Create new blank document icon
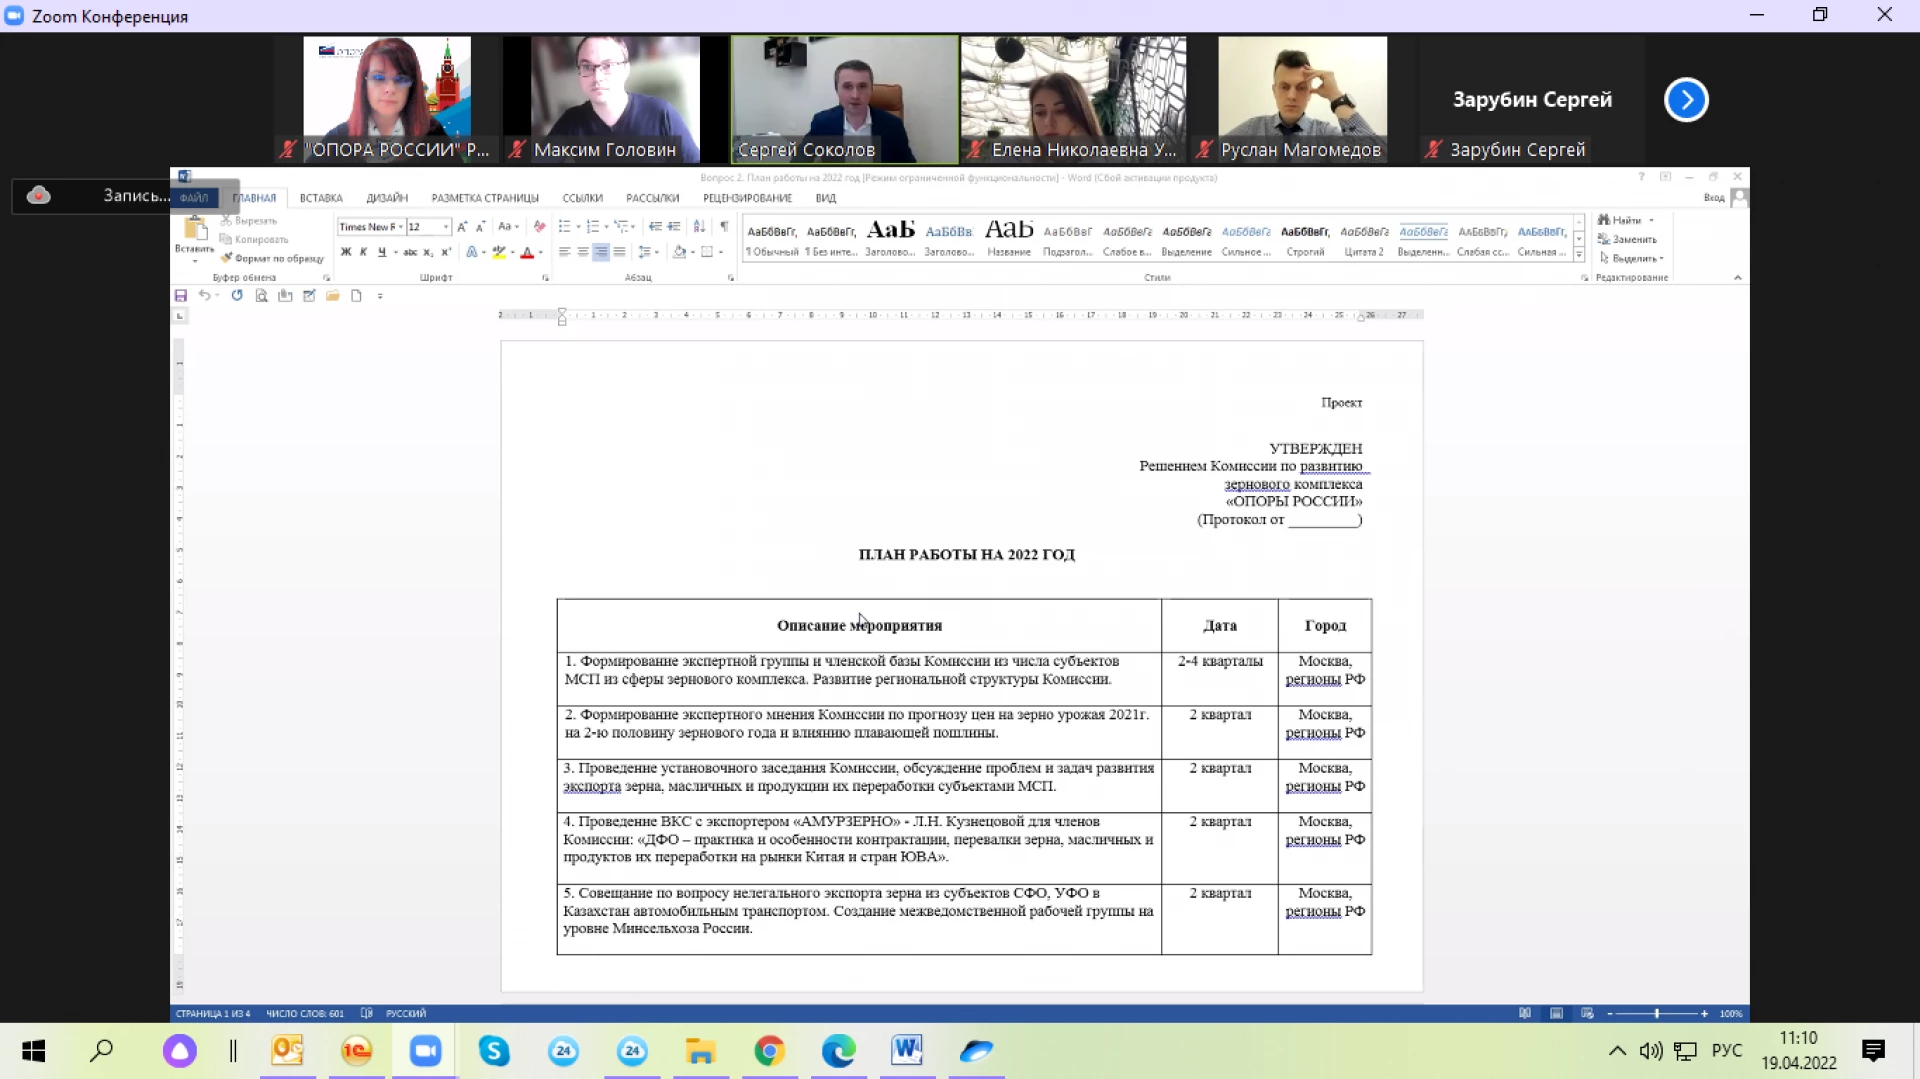The image size is (1920, 1079). (x=356, y=296)
